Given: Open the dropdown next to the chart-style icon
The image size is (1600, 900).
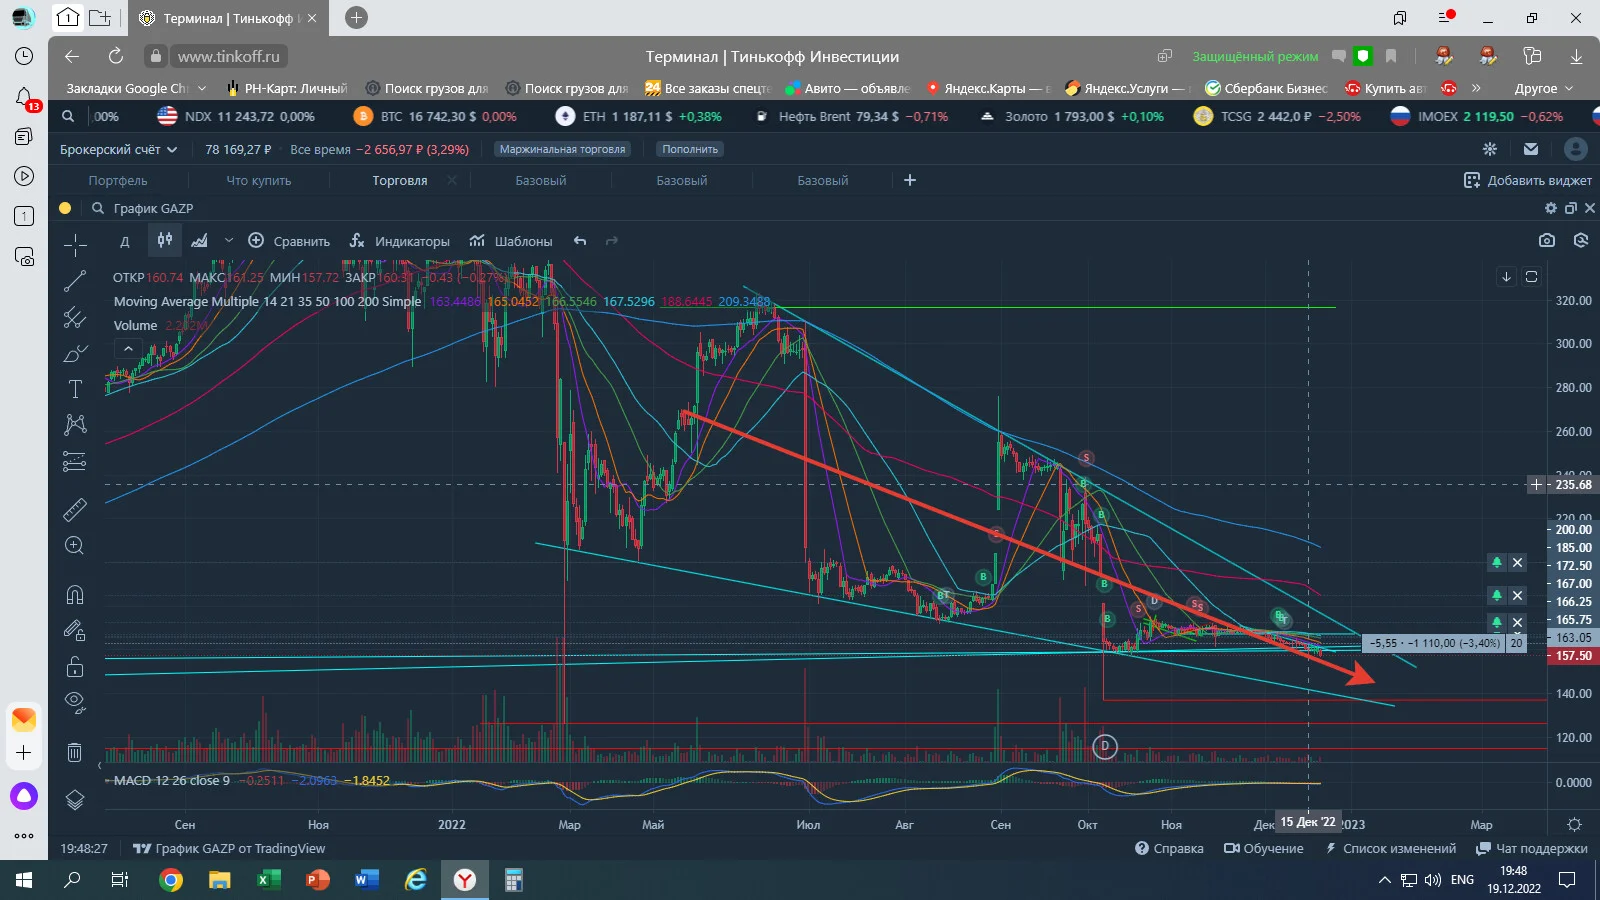Looking at the screenshot, I should pos(229,241).
